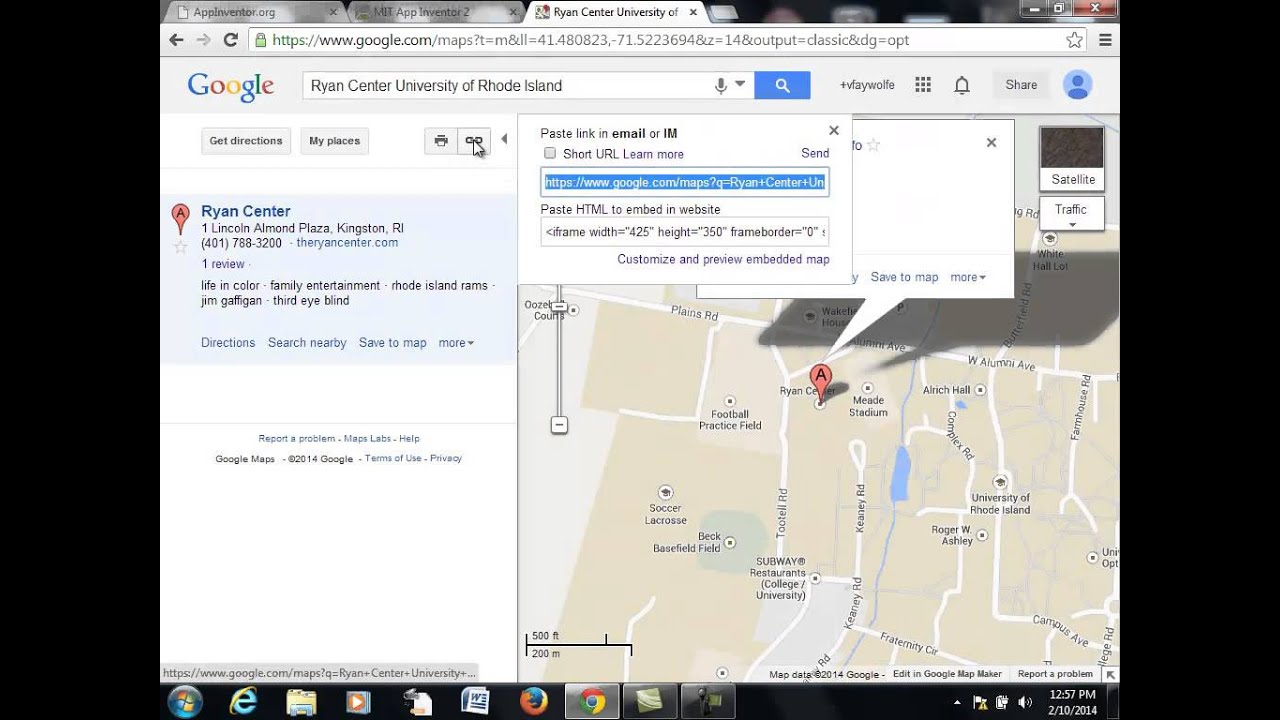Click the microphone voice search icon

coord(720,85)
